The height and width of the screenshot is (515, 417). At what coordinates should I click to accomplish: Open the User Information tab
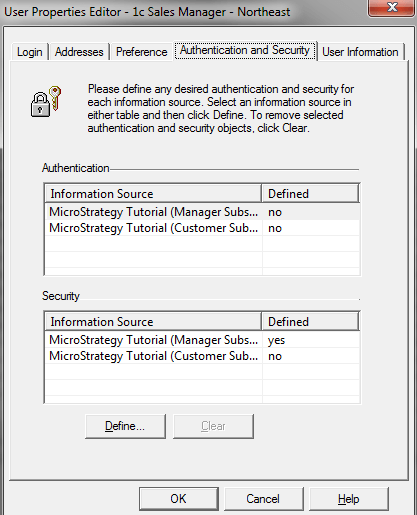[360, 52]
